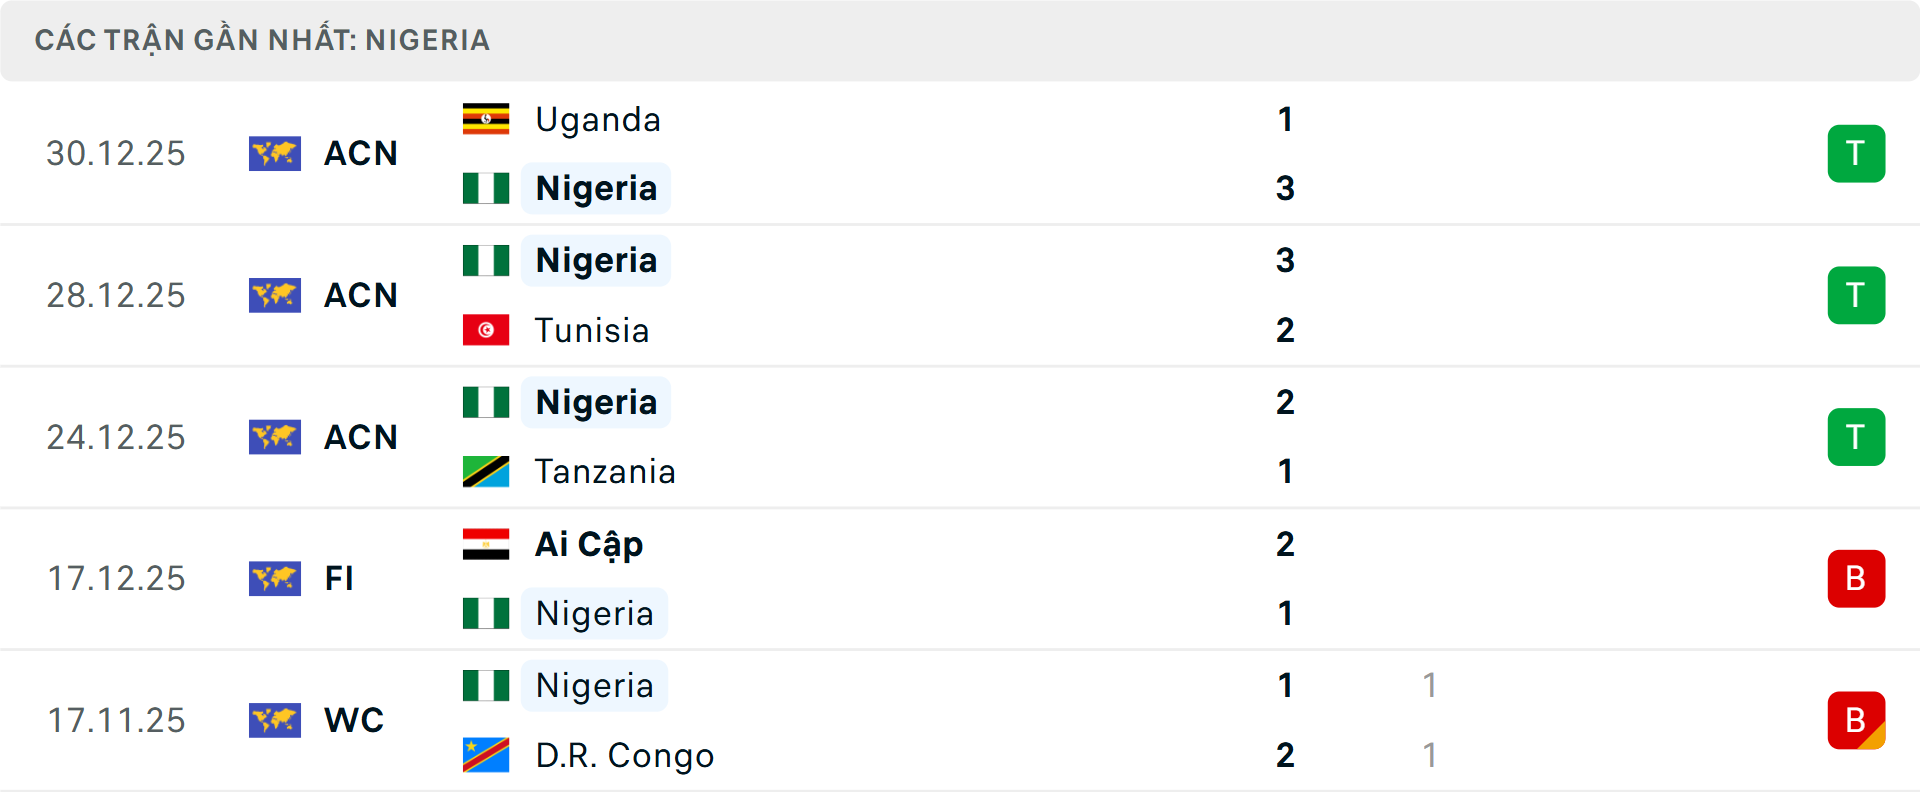Click the red B badge for Ai Cập match

[x=1856, y=579]
